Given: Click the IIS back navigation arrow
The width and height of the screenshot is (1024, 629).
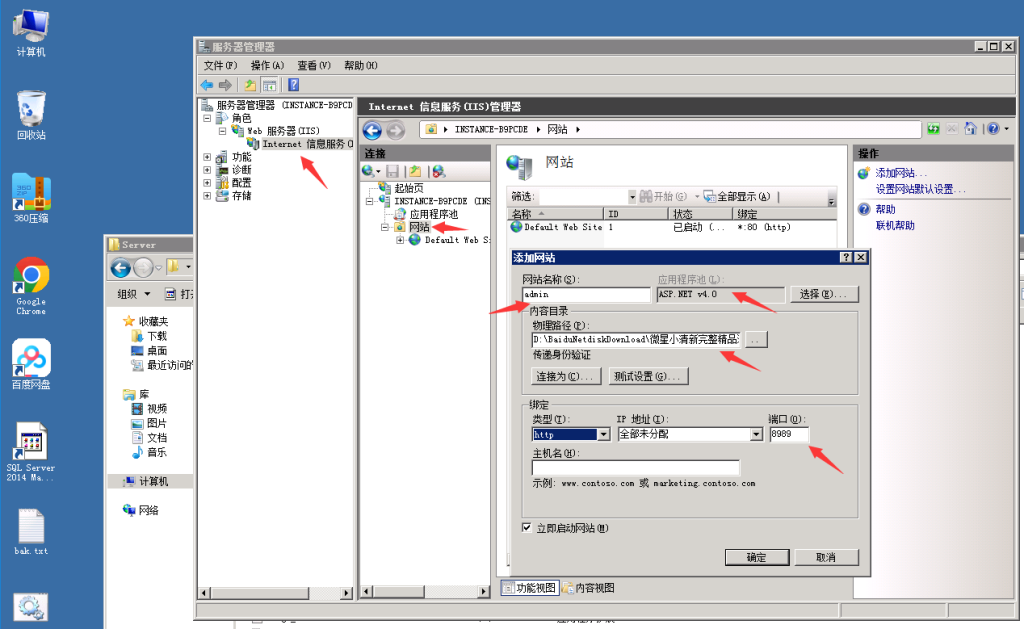Looking at the screenshot, I should click(372, 130).
